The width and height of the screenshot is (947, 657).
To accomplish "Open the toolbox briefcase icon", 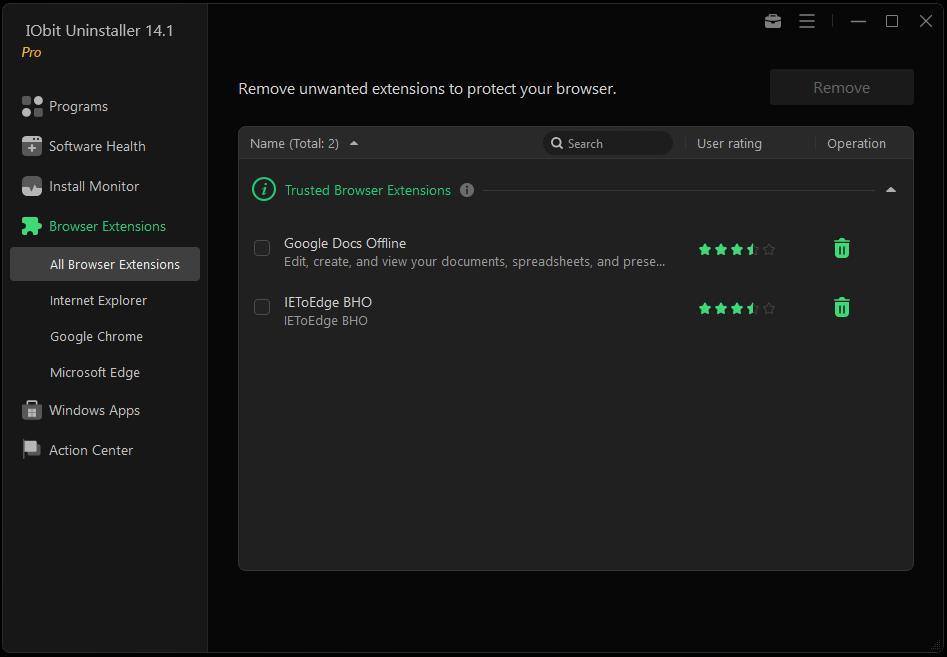I will (772, 21).
